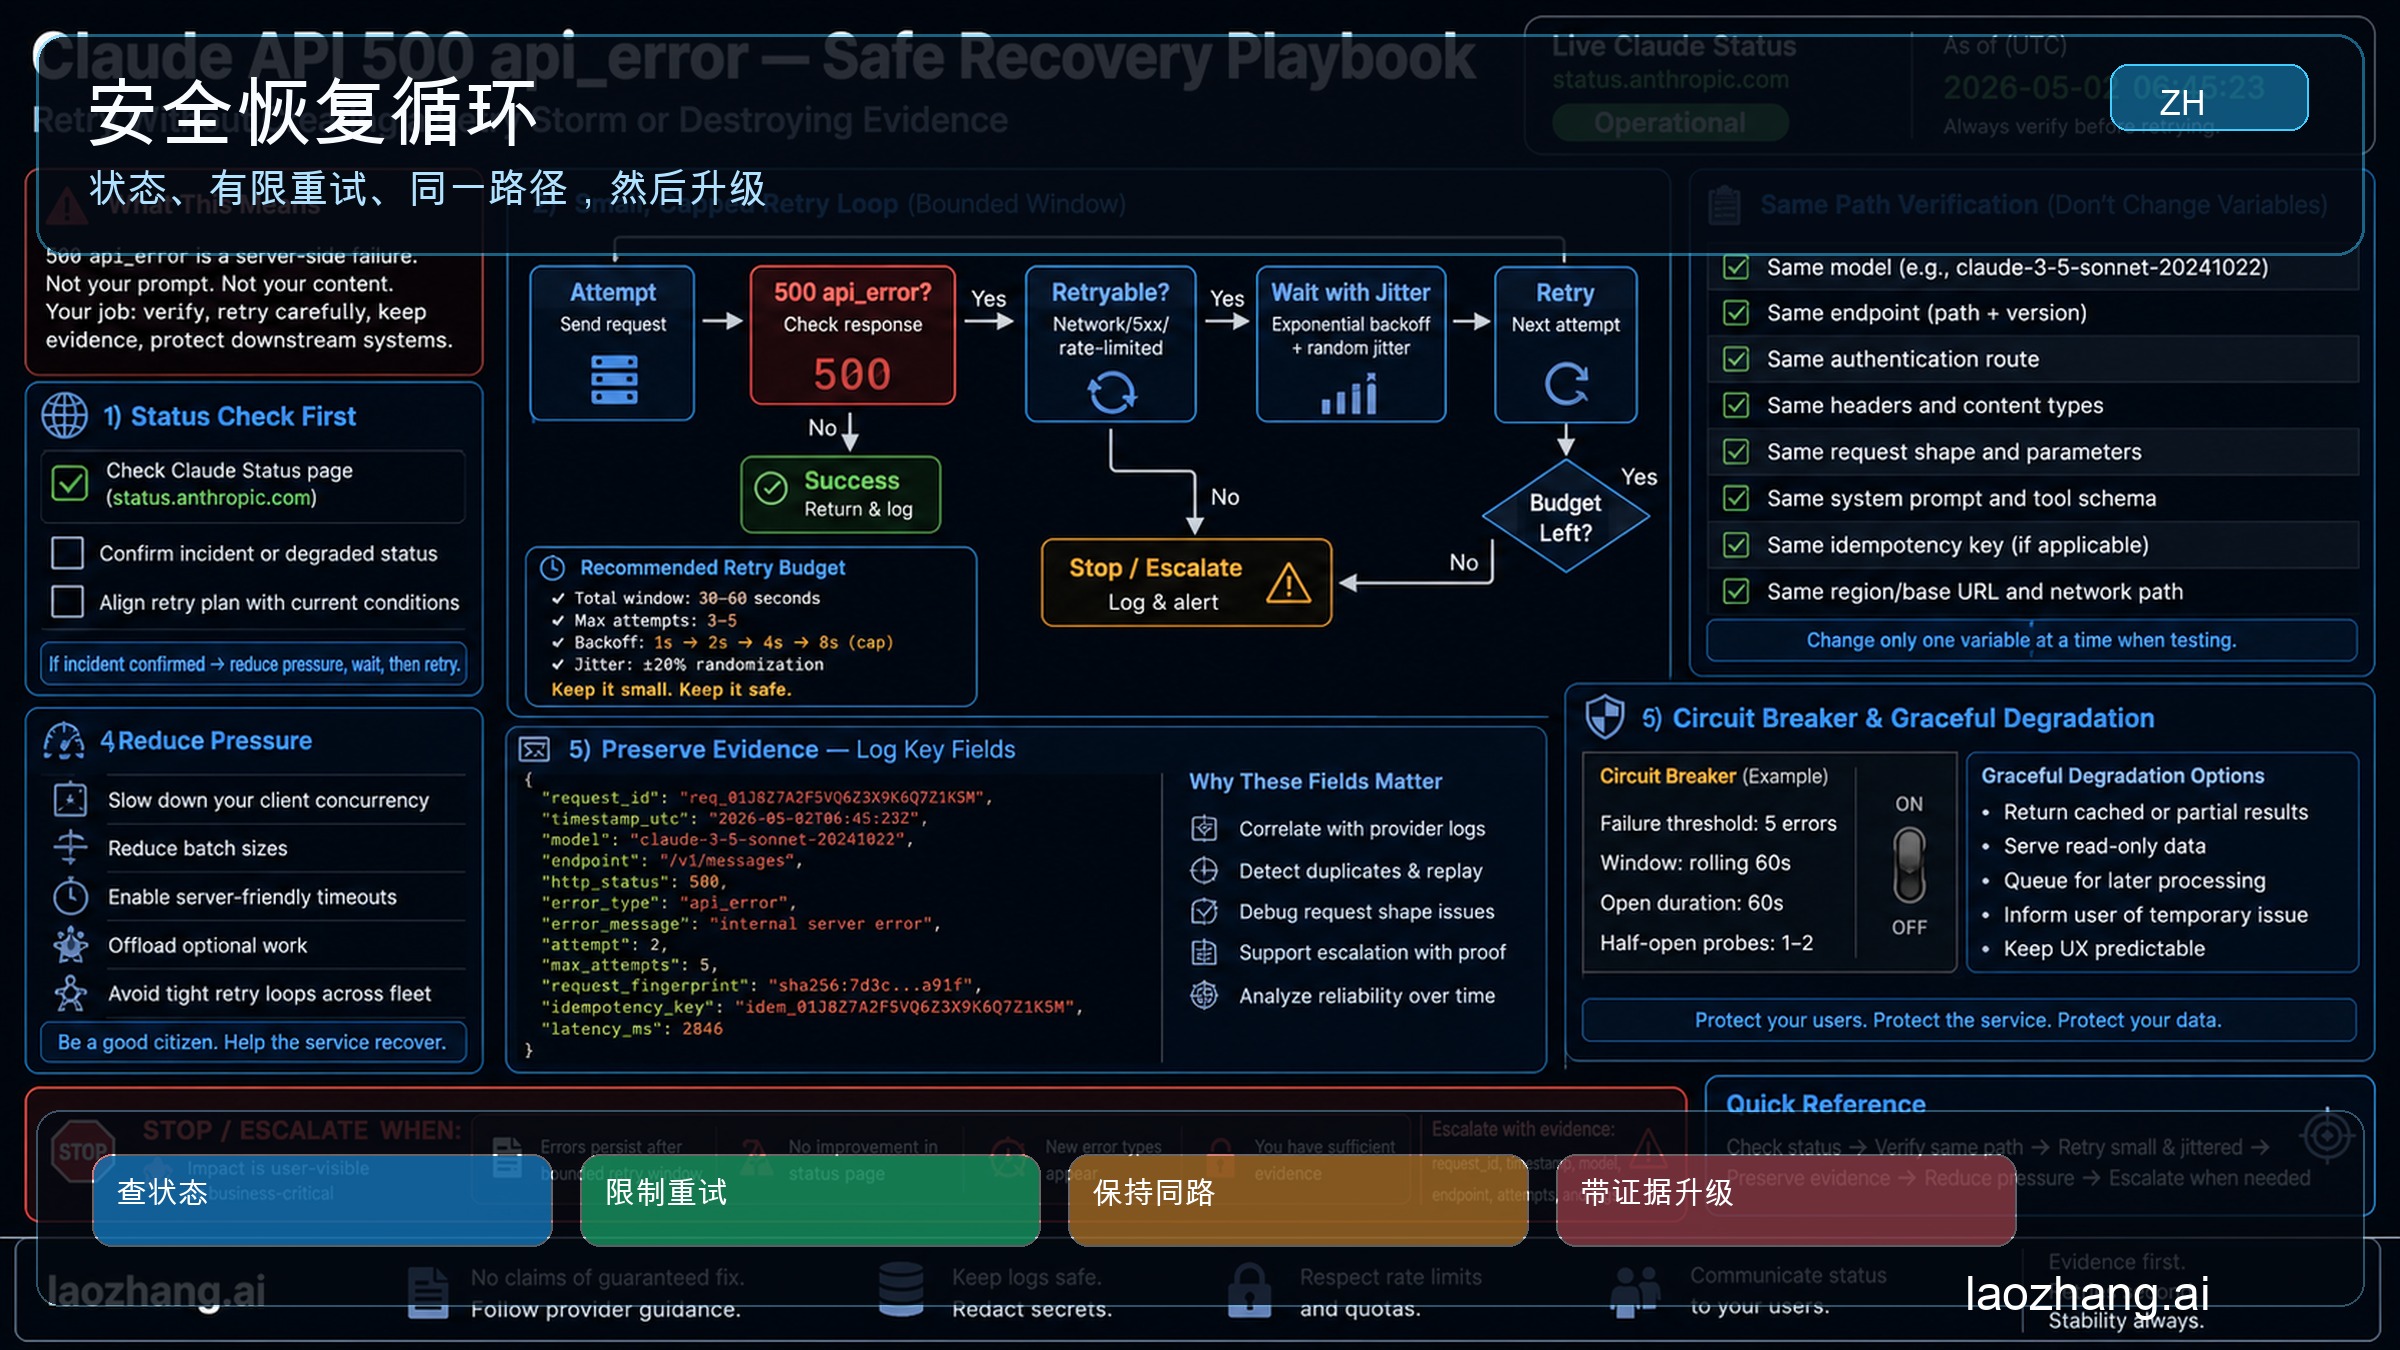
Task: Flip the Circuit Breaker ON/OFF switch
Action: [x=1909, y=865]
